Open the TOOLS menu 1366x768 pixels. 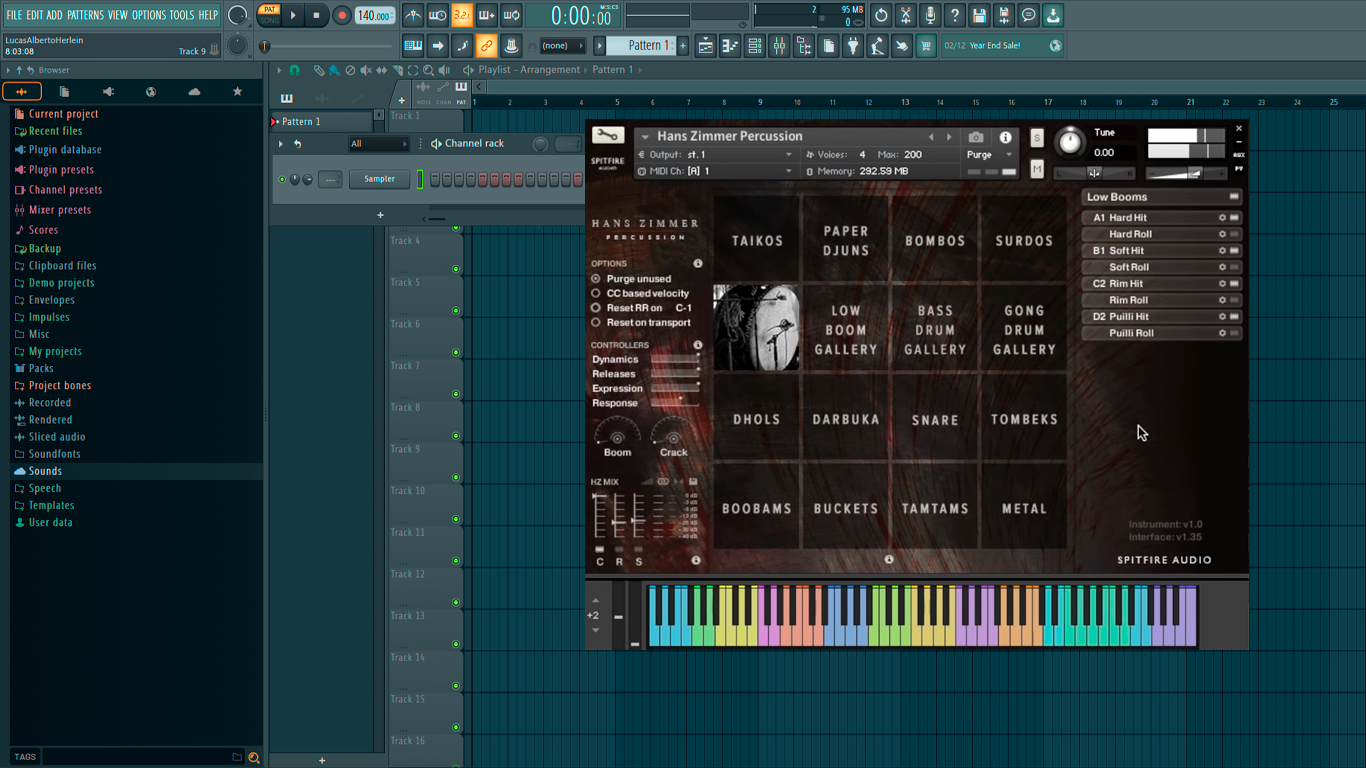tap(182, 15)
